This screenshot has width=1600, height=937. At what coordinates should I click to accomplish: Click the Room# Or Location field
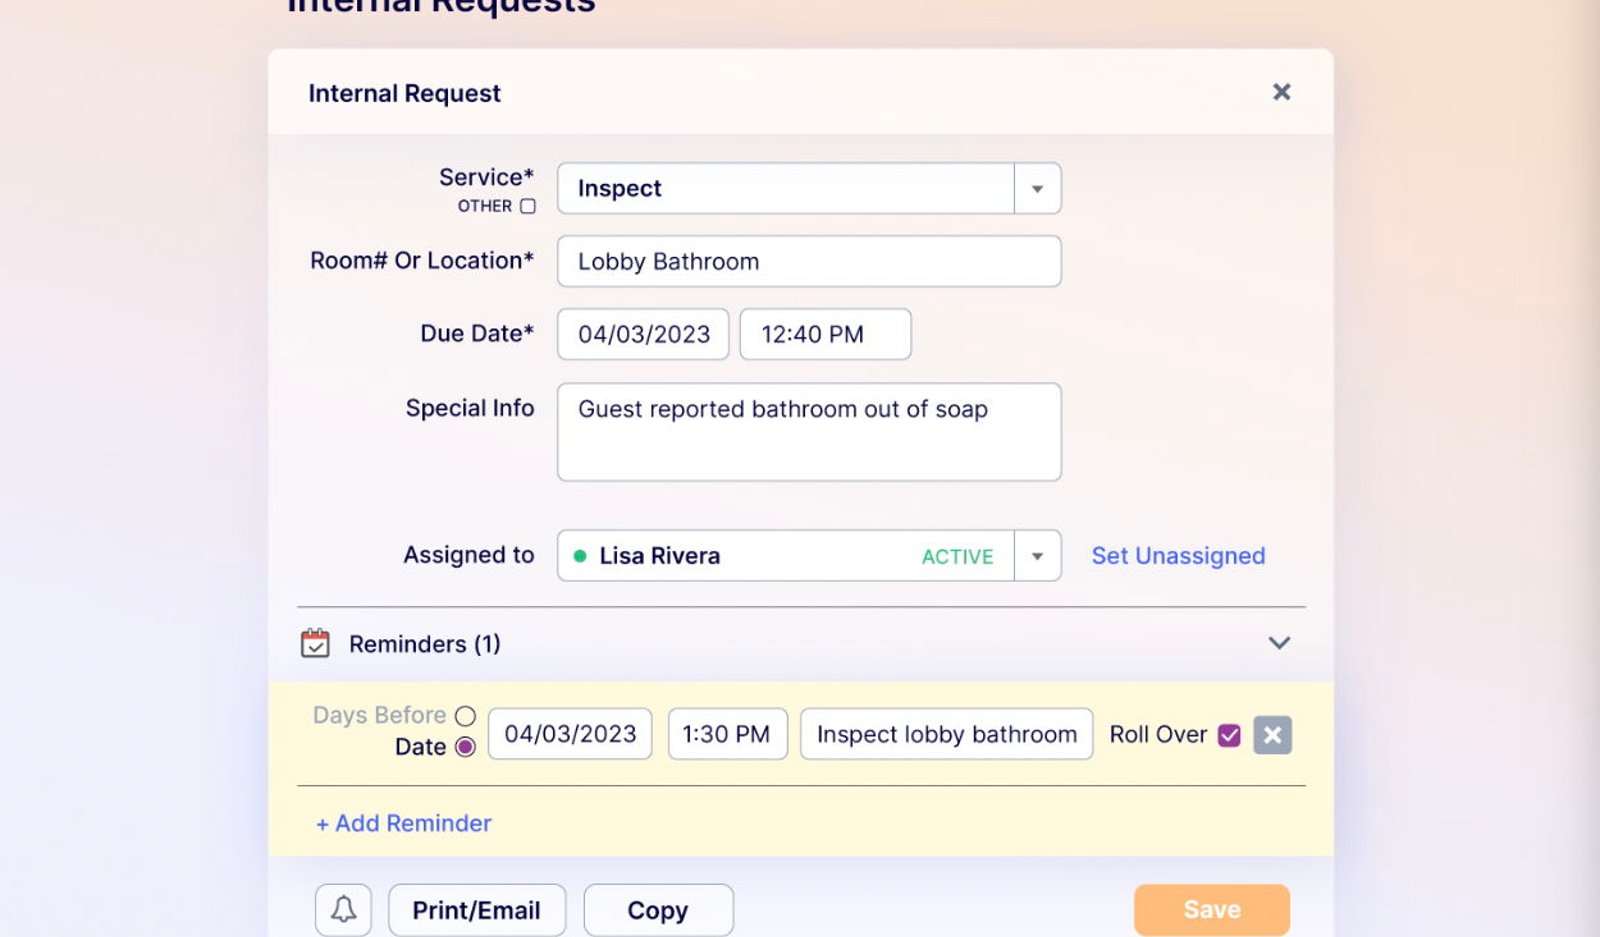point(809,261)
